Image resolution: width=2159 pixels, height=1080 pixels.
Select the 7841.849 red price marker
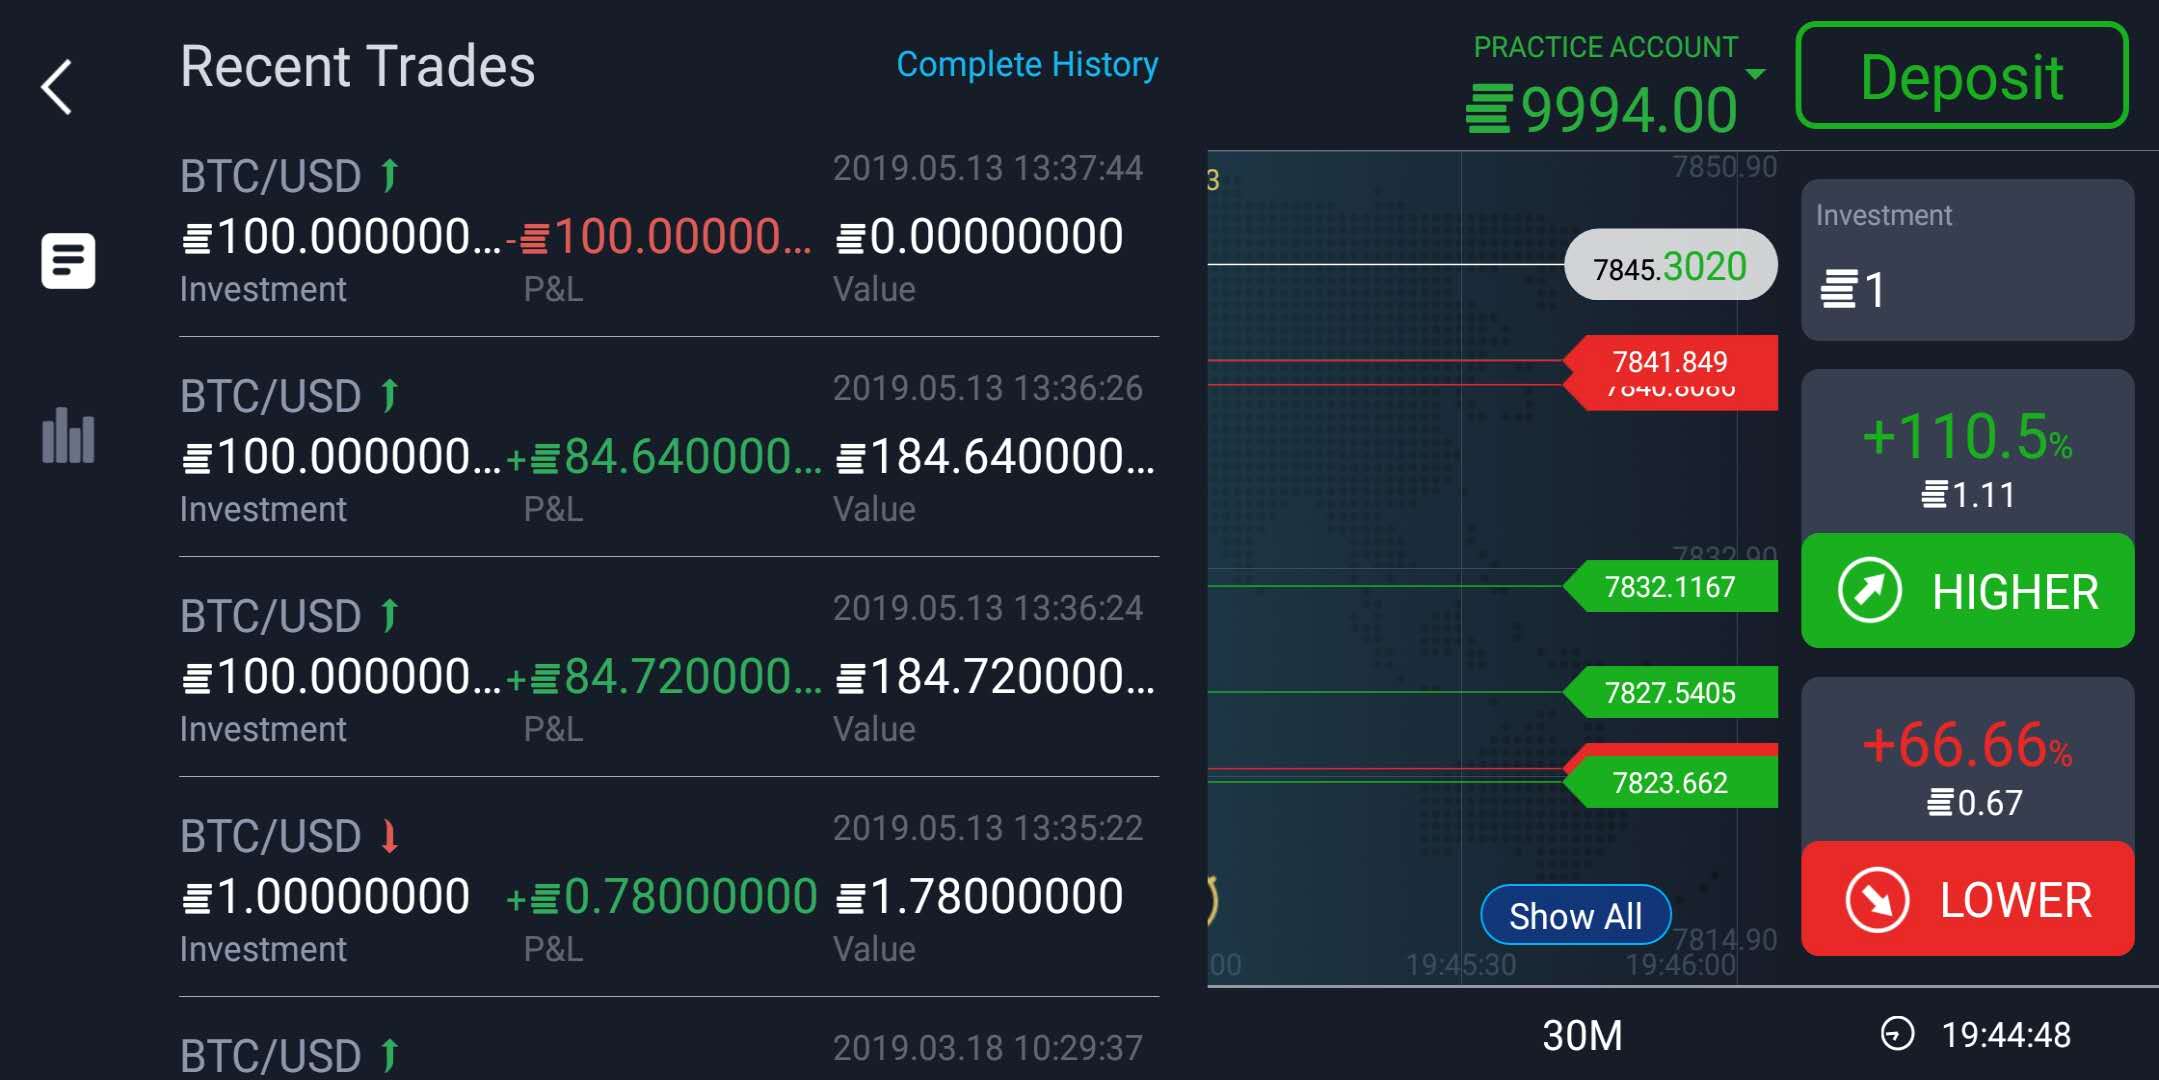[1670, 360]
